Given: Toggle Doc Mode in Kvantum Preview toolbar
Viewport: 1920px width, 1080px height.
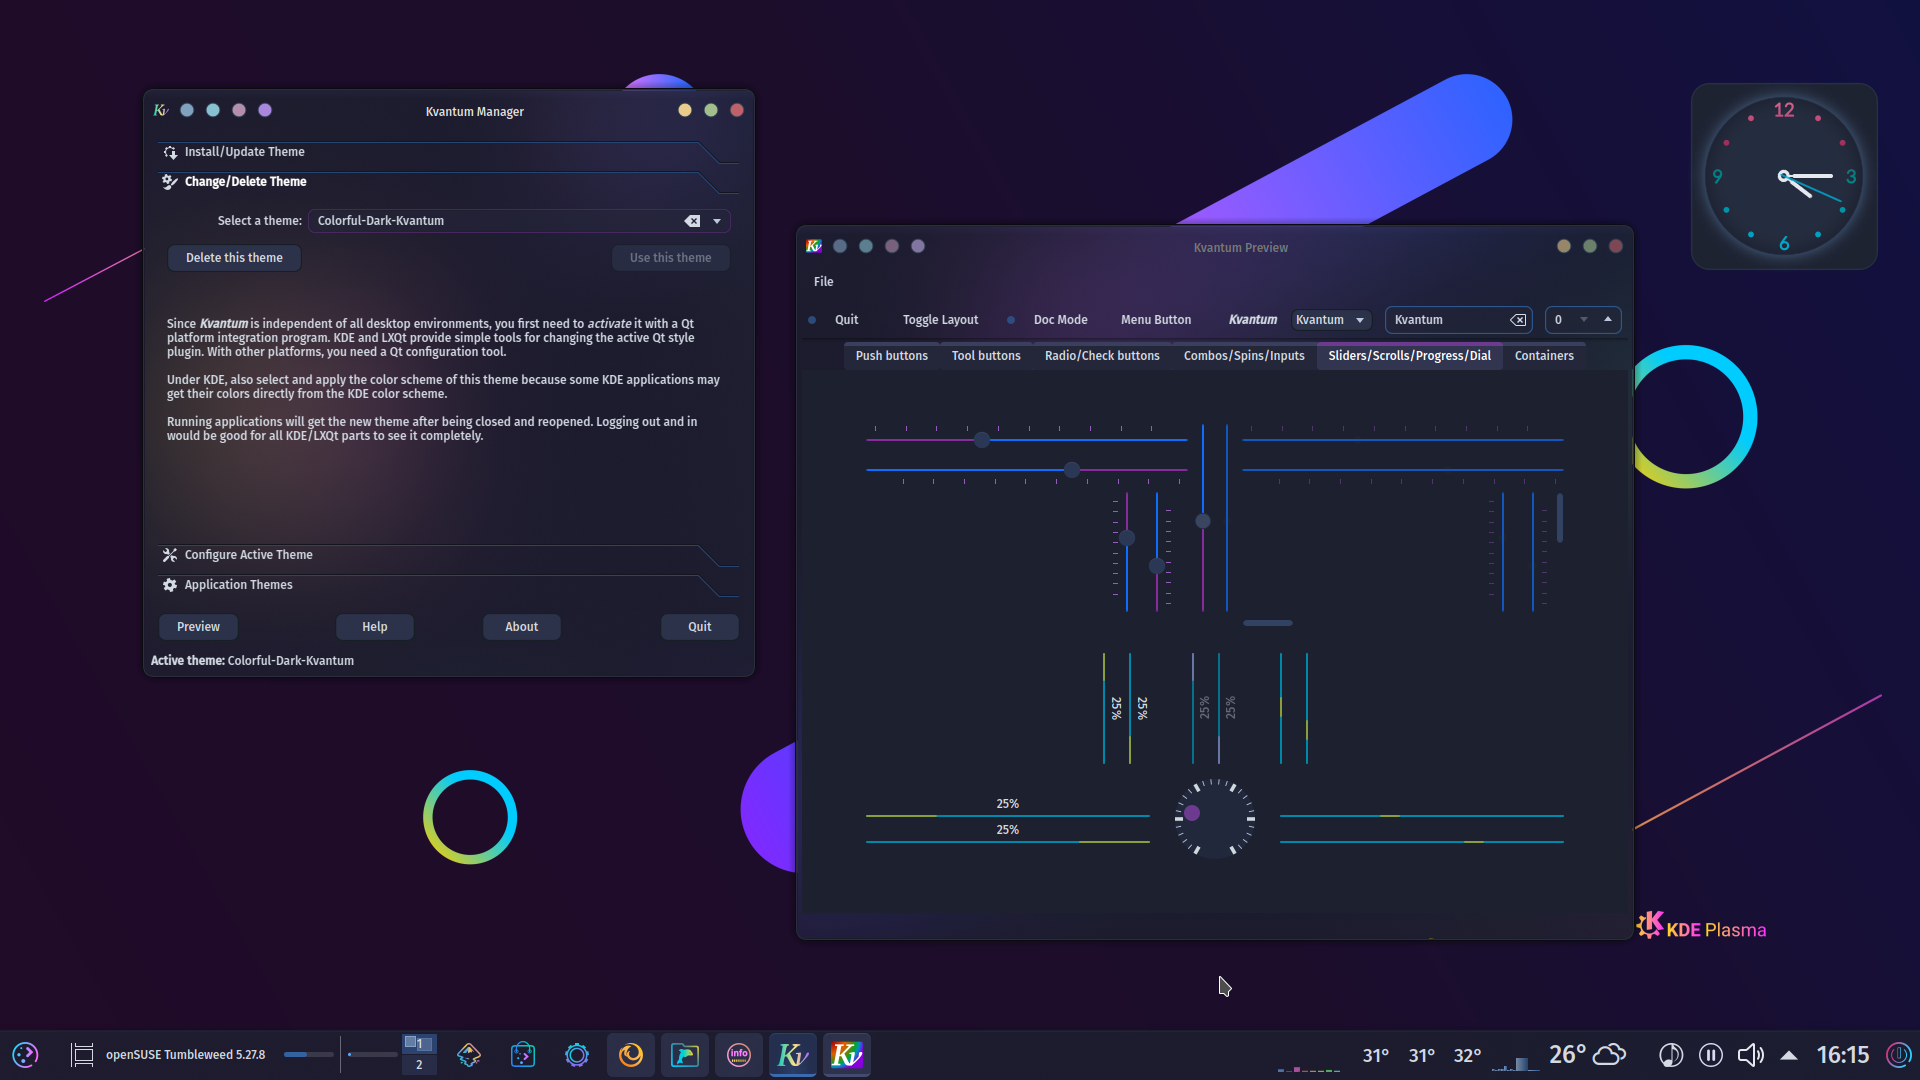Looking at the screenshot, I should 1060,320.
